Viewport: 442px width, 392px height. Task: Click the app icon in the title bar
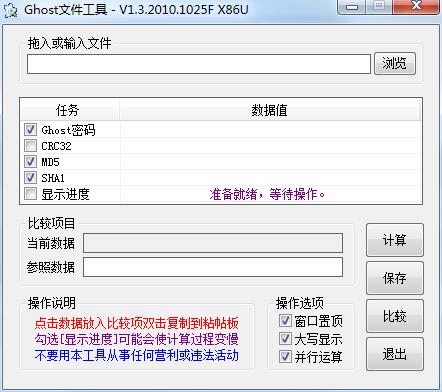[x=11, y=10]
